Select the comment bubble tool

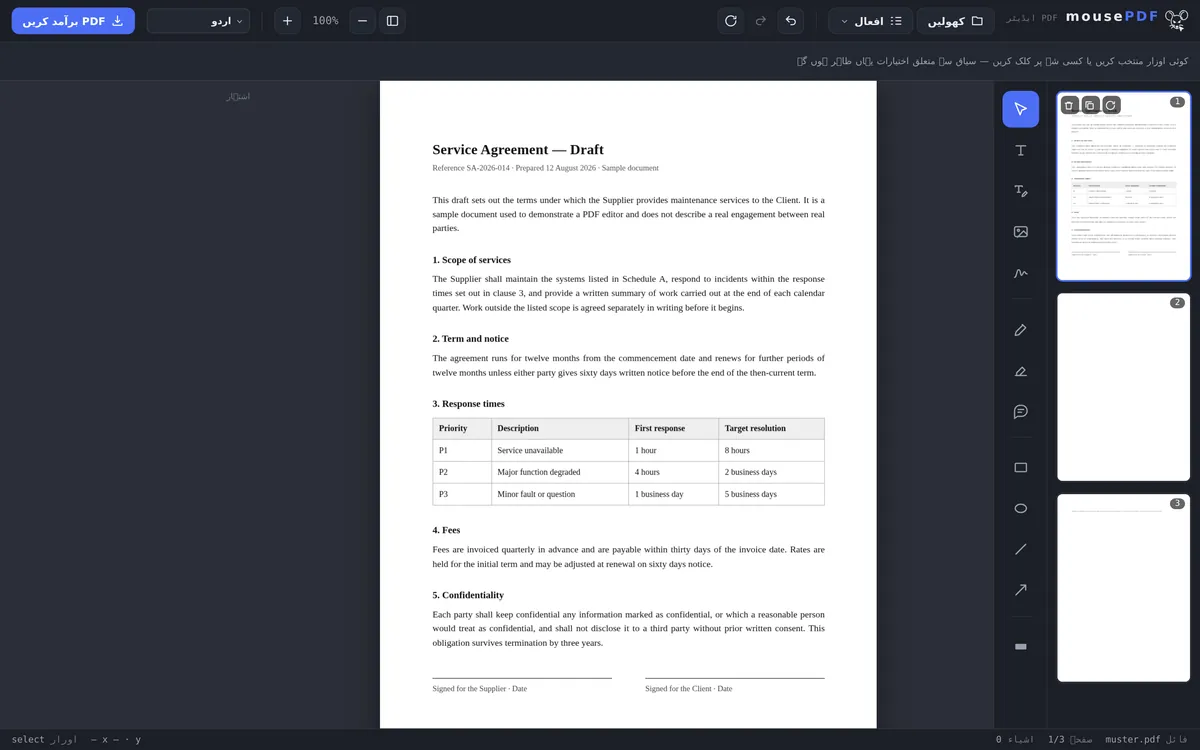(1020, 412)
